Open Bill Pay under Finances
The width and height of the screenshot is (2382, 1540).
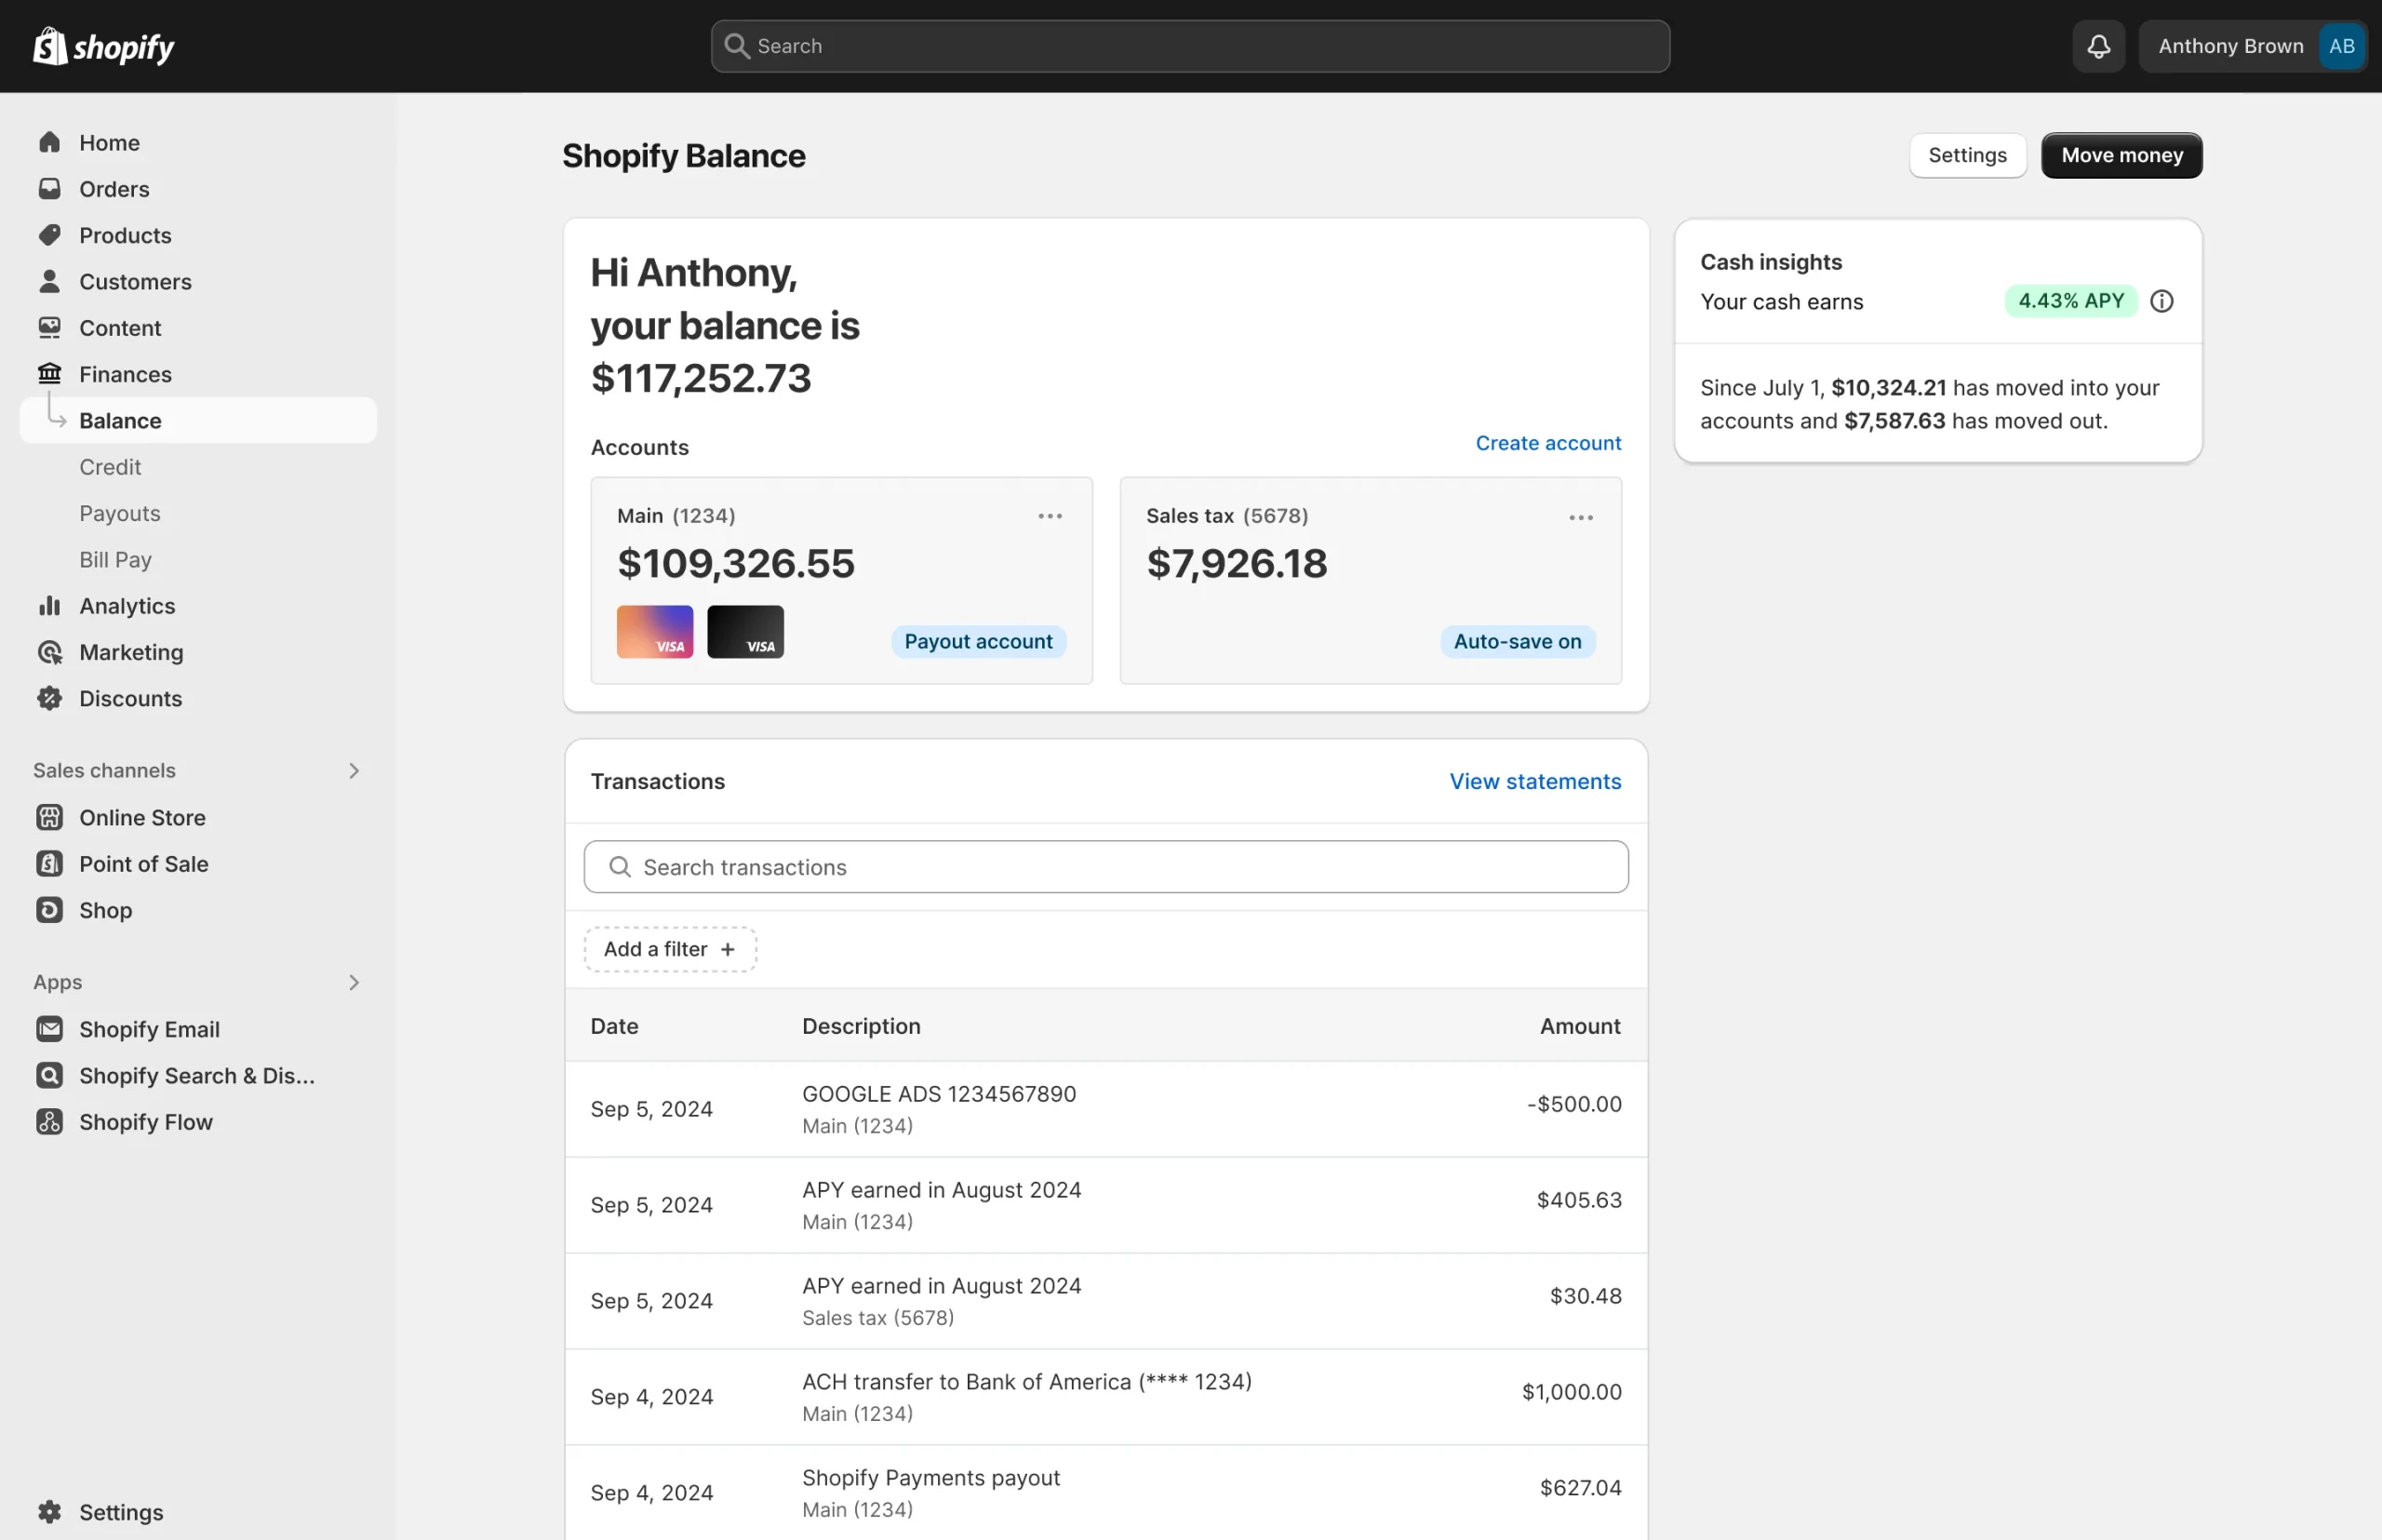[115, 559]
